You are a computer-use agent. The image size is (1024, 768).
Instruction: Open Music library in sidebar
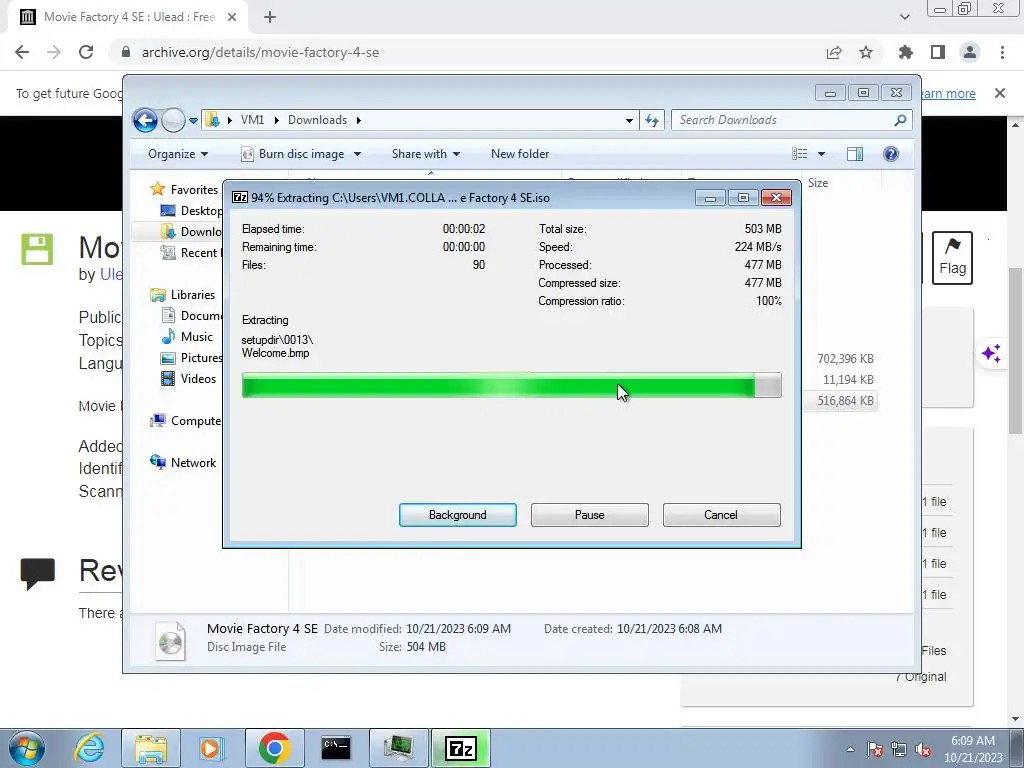pos(197,336)
